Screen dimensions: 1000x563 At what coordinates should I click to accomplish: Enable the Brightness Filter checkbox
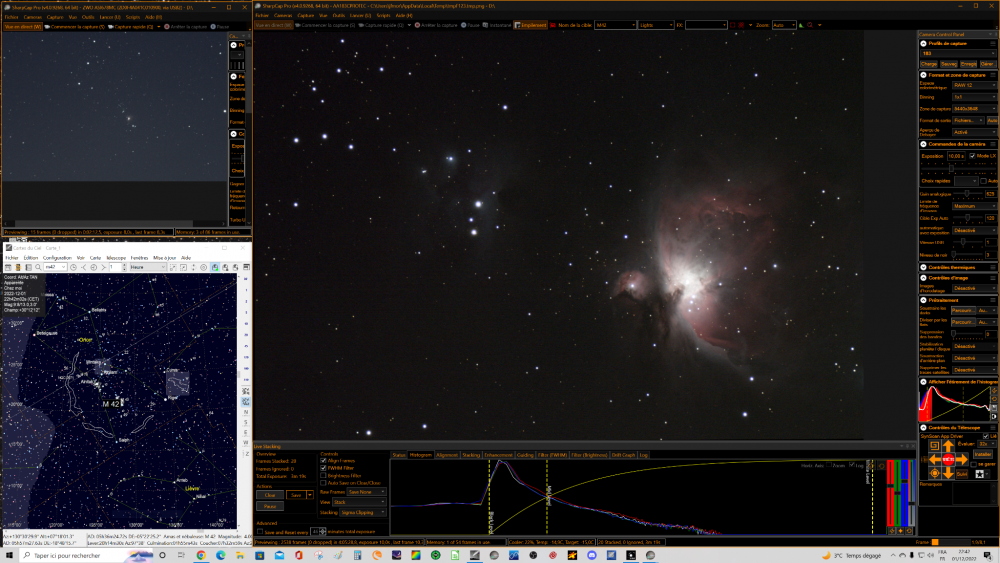click(323, 476)
